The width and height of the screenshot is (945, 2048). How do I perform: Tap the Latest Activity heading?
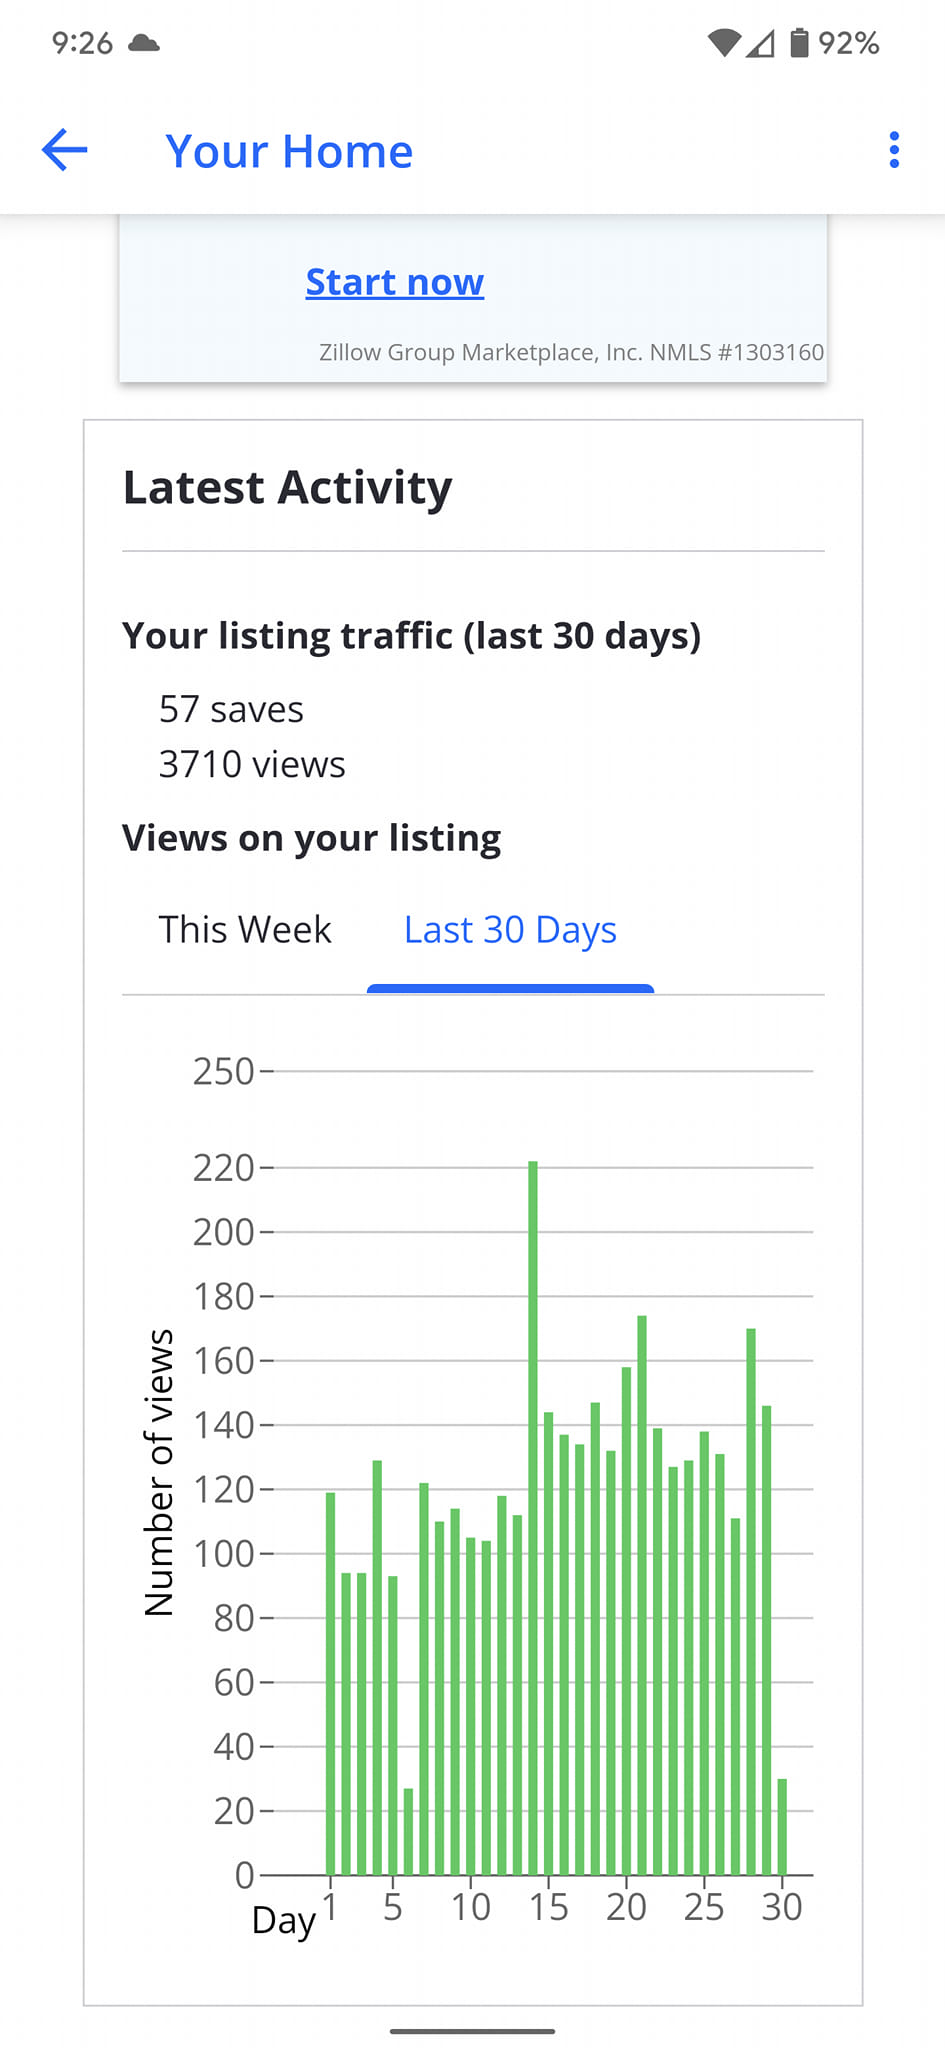click(x=287, y=488)
